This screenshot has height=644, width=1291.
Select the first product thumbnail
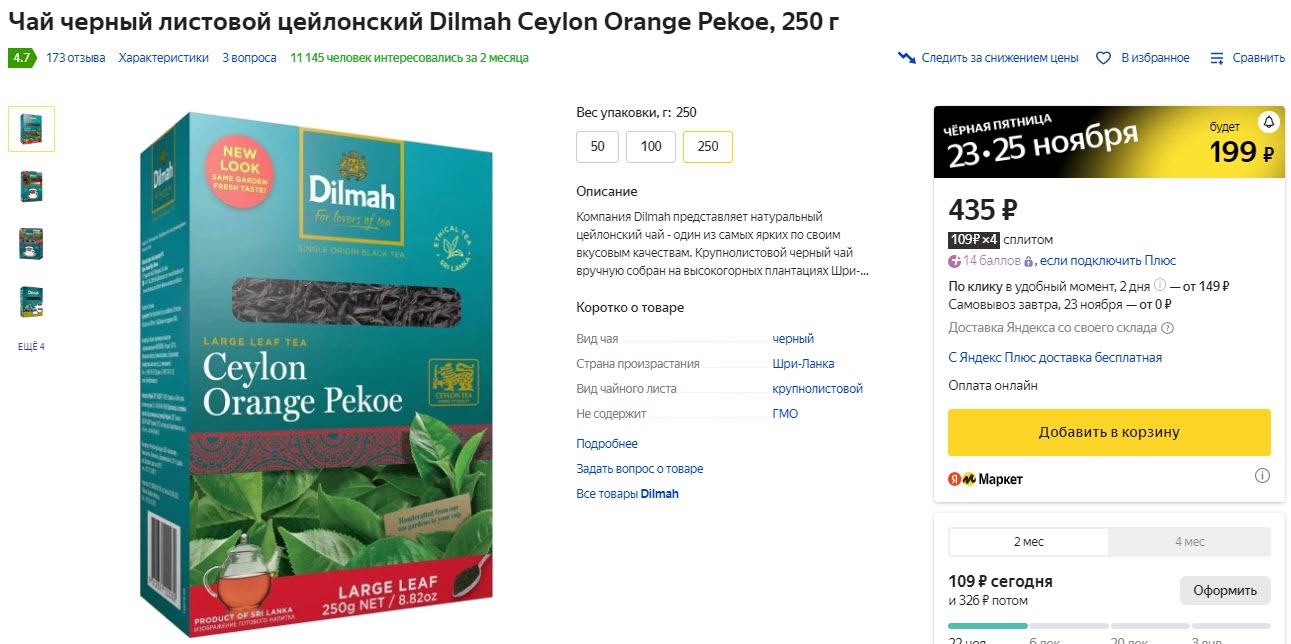(31, 128)
